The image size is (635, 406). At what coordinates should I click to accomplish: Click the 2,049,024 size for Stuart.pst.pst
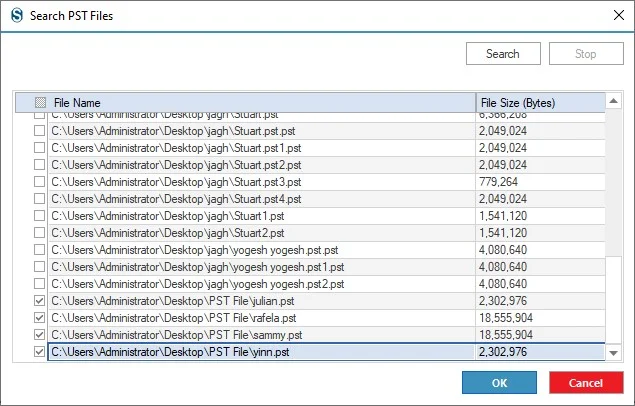[x=541, y=131]
